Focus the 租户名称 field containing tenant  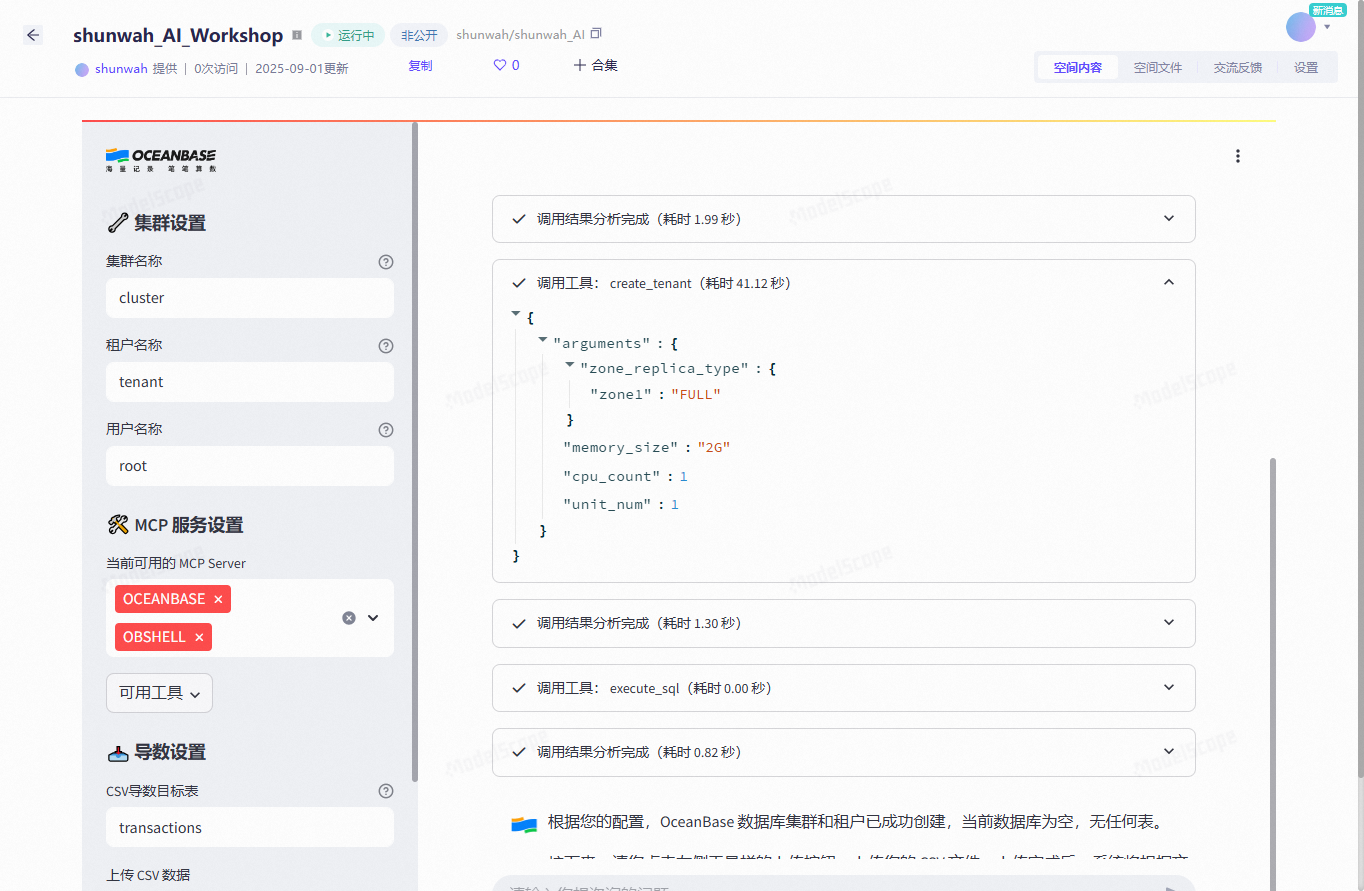(x=250, y=382)
